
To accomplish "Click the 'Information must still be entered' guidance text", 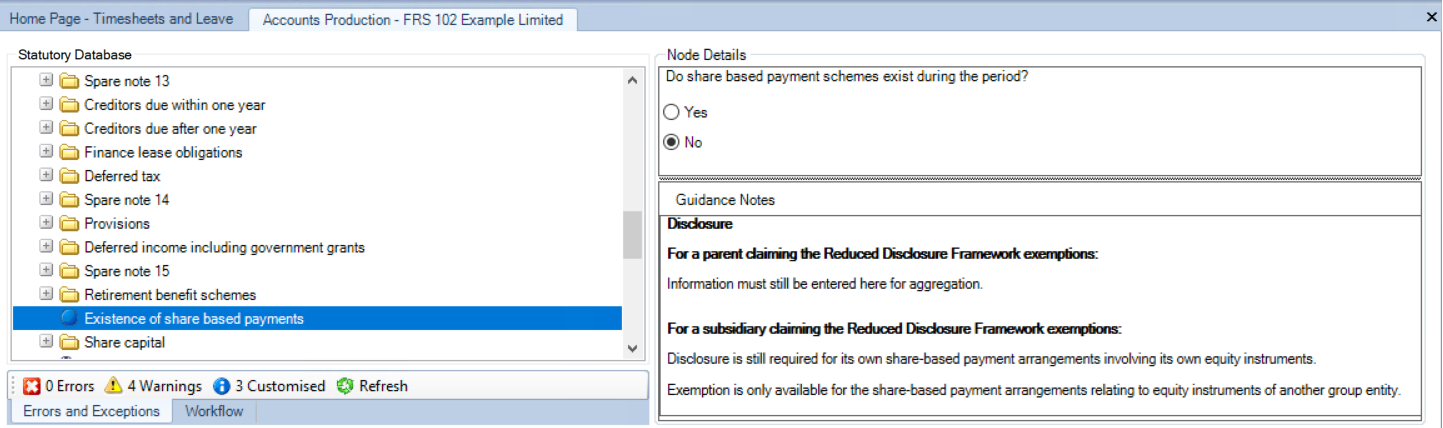I will (825, 284).
